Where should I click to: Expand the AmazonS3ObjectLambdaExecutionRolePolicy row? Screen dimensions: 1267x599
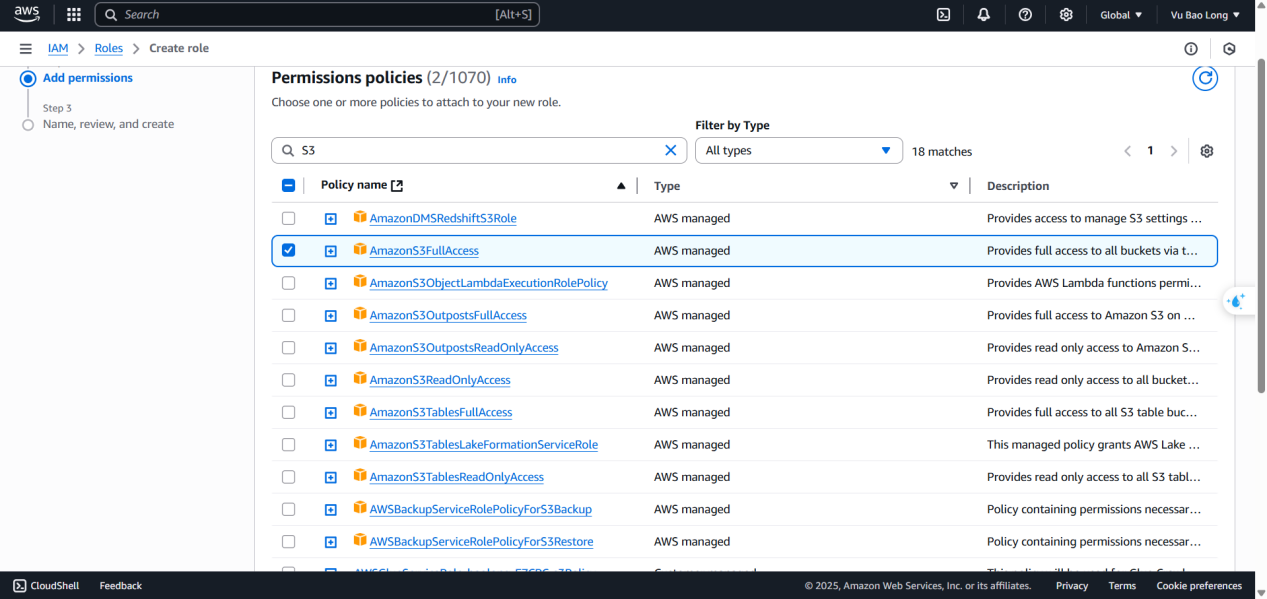(331, 284)
